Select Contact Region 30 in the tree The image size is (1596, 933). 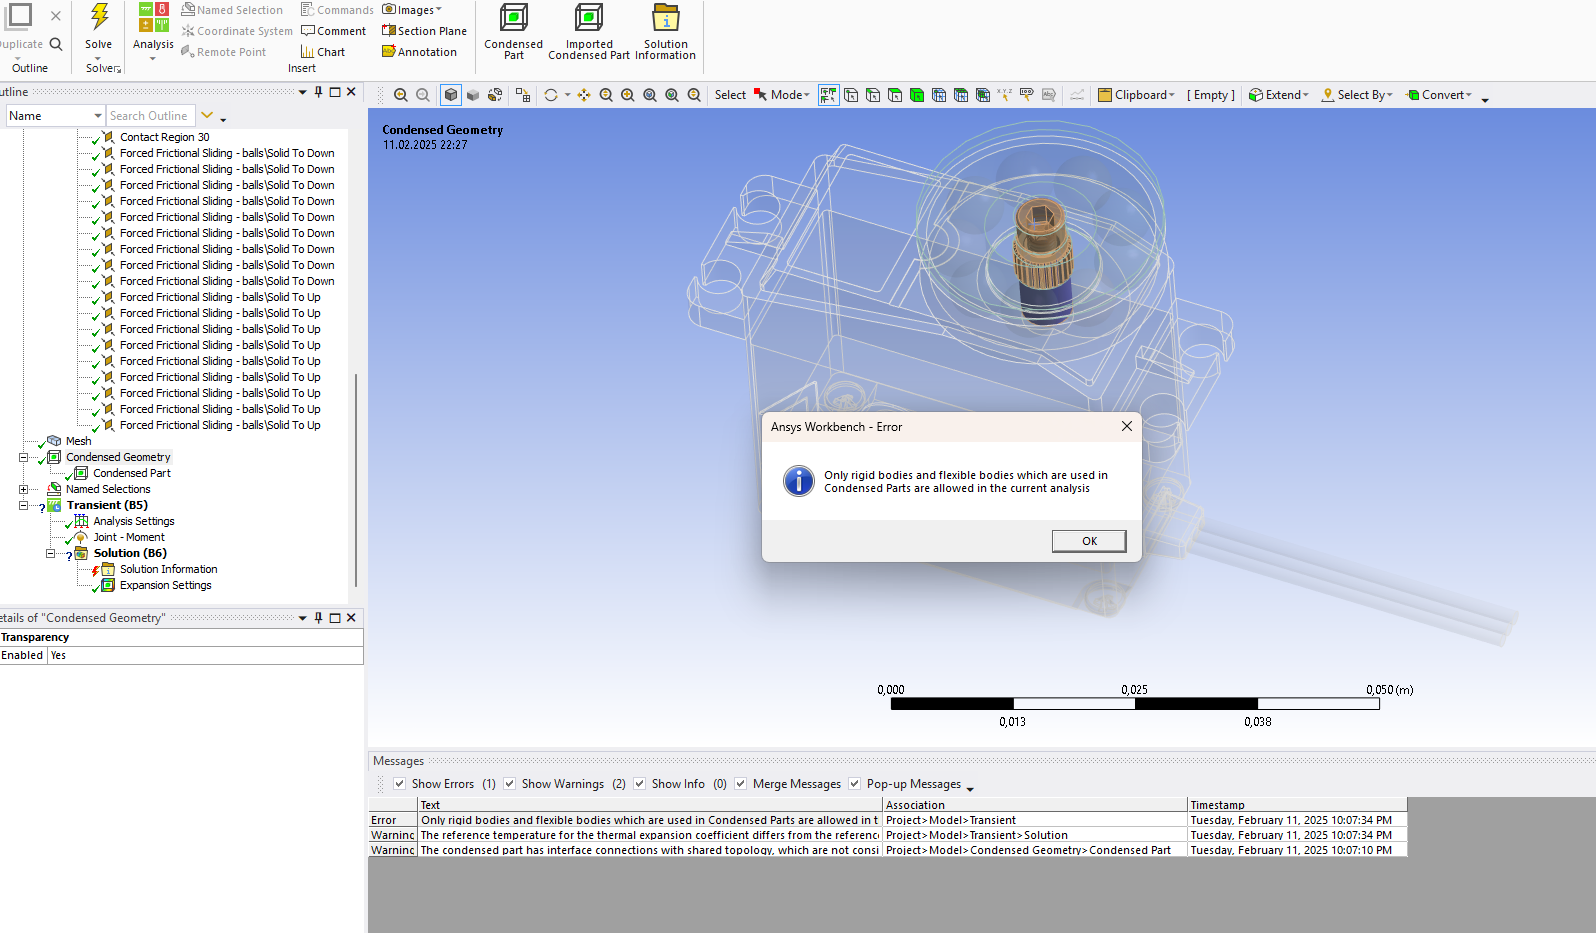(165, 137)
